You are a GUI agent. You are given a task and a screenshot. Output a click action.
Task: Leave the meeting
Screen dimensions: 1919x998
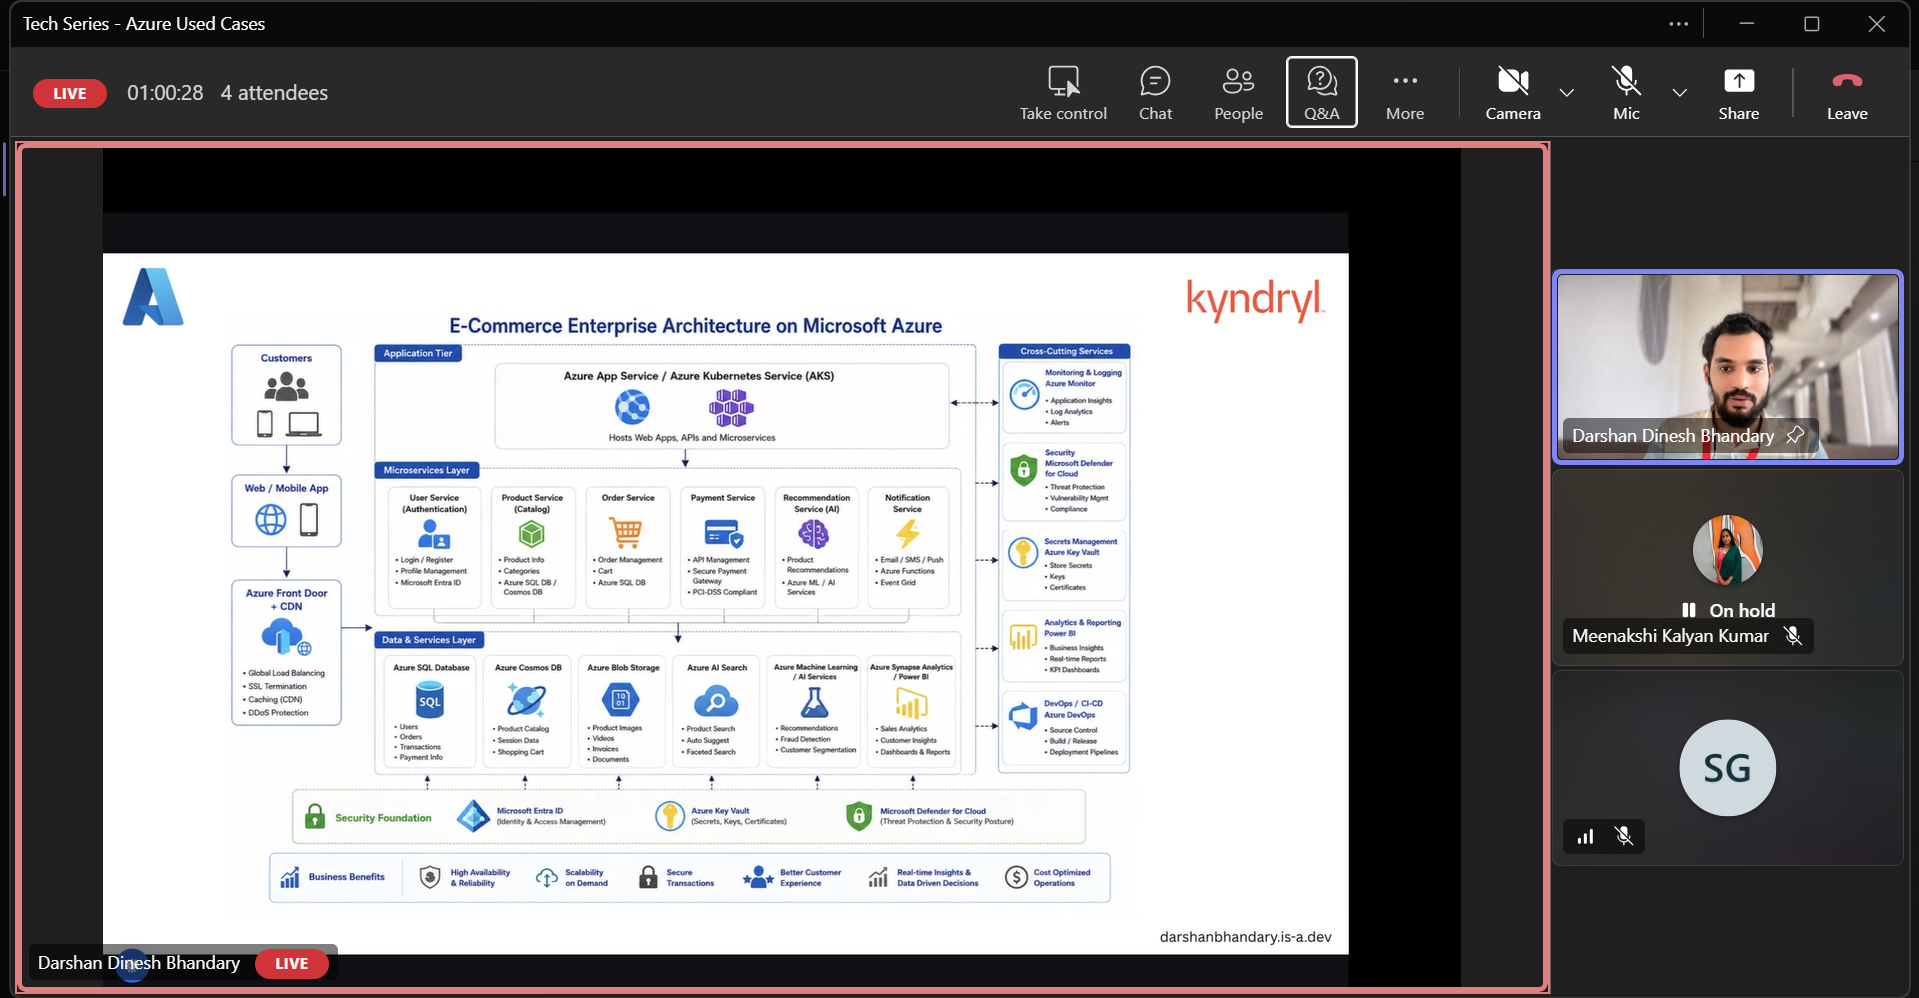[1846, 93]
